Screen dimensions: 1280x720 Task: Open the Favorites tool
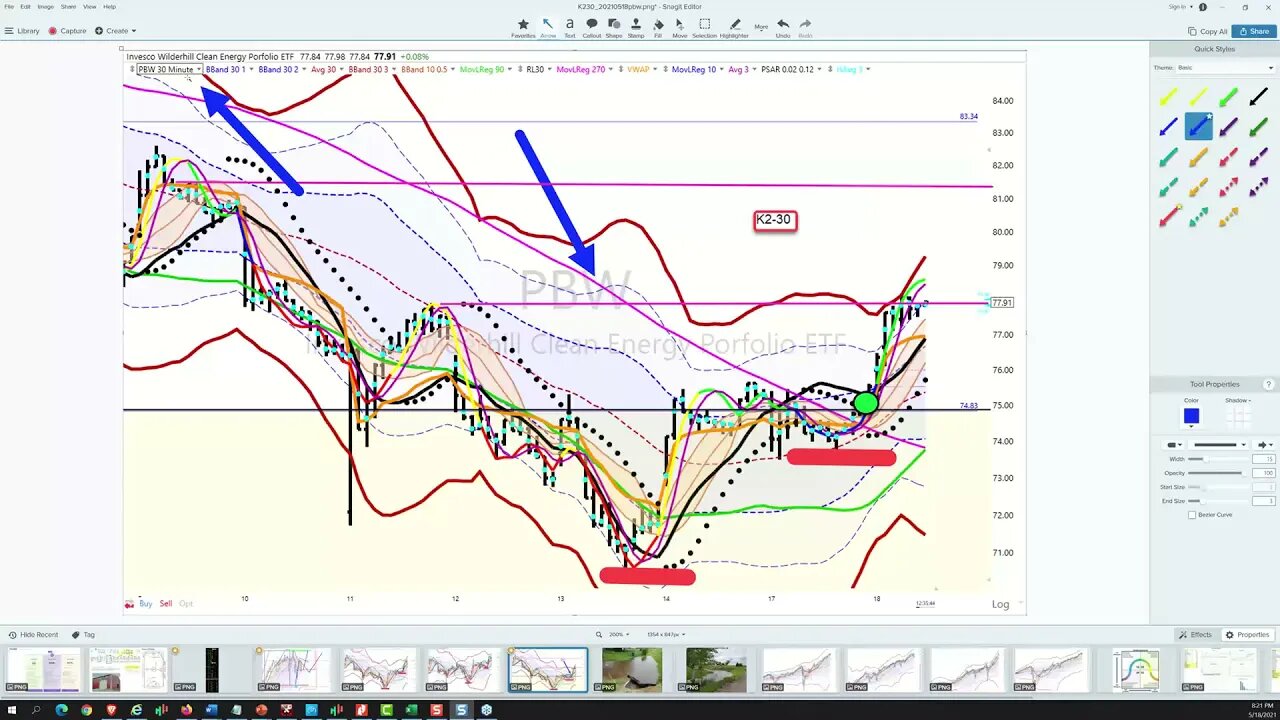coord(523,28)
